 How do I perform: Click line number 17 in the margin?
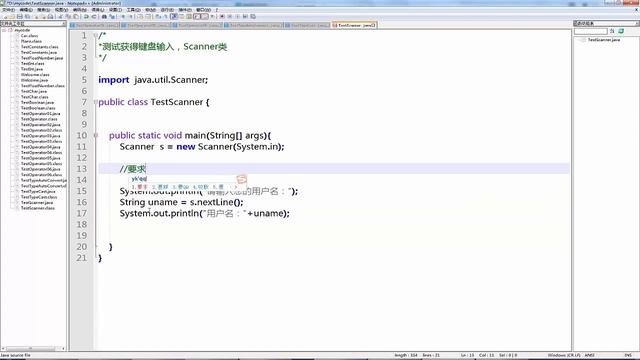point(82,213)
